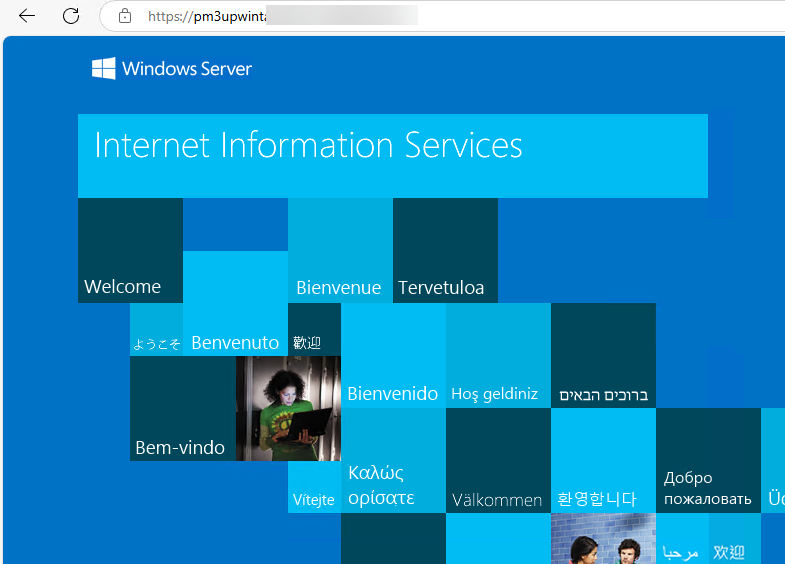785x564 pixels.
Task: Click the Windows Server logo
Action: coord(172,69)
